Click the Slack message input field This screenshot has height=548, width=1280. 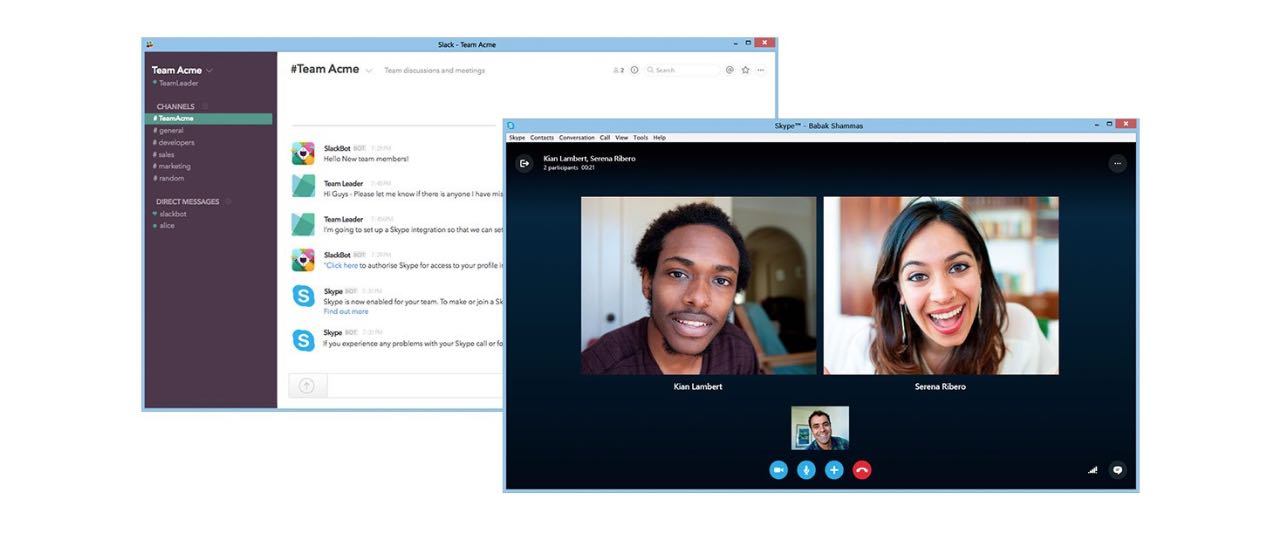(x=414, y=385)
